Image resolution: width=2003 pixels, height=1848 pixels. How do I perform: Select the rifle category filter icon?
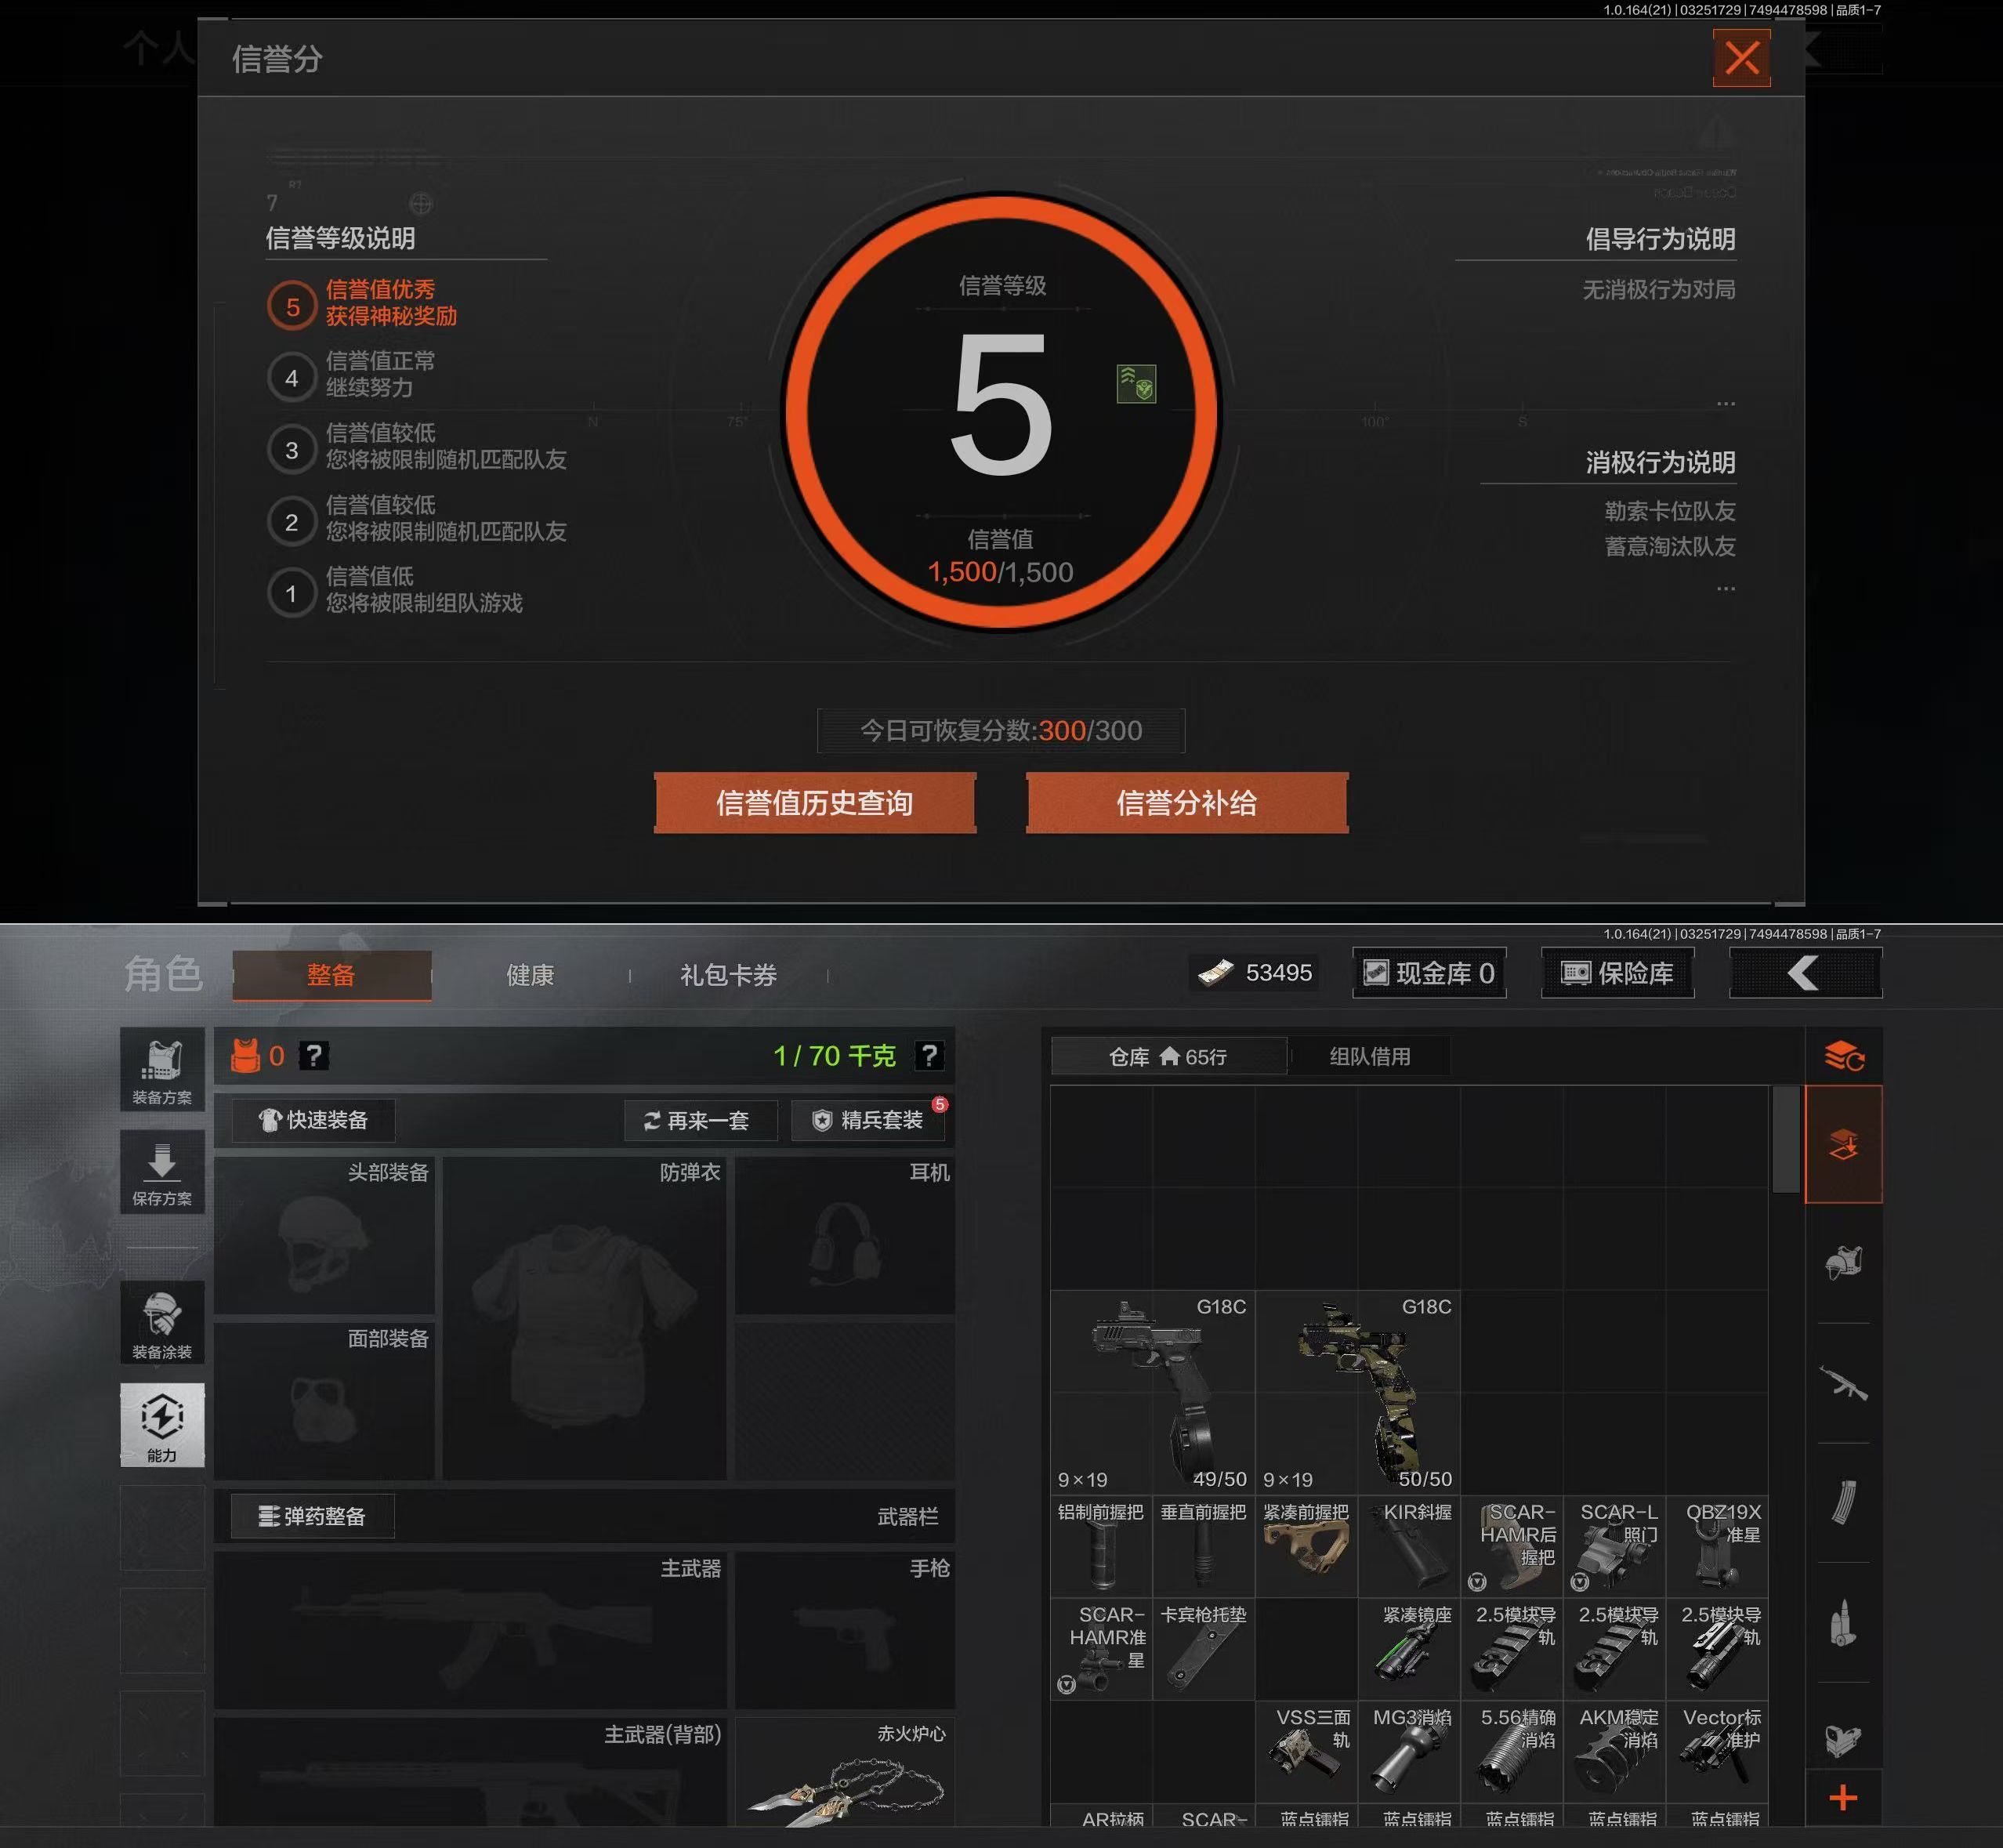(1843, 1383)
